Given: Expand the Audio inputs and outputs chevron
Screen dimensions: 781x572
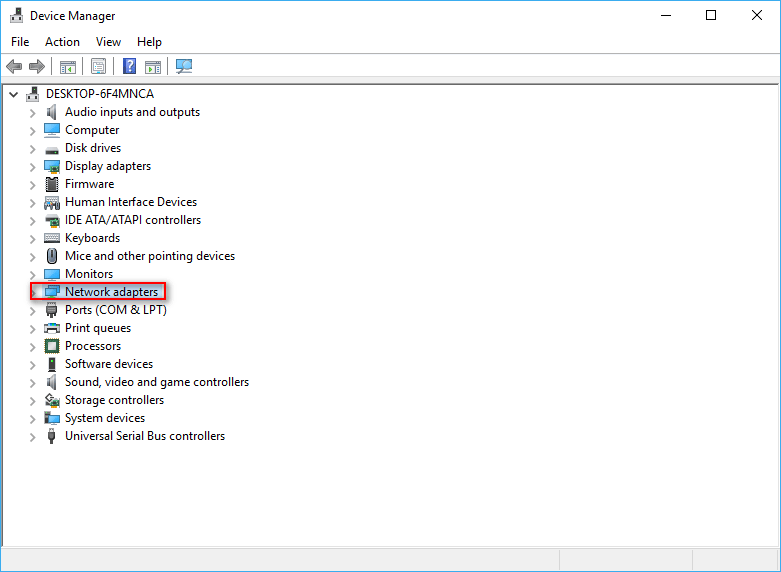Looking at the screenshot, I should 33,113.
